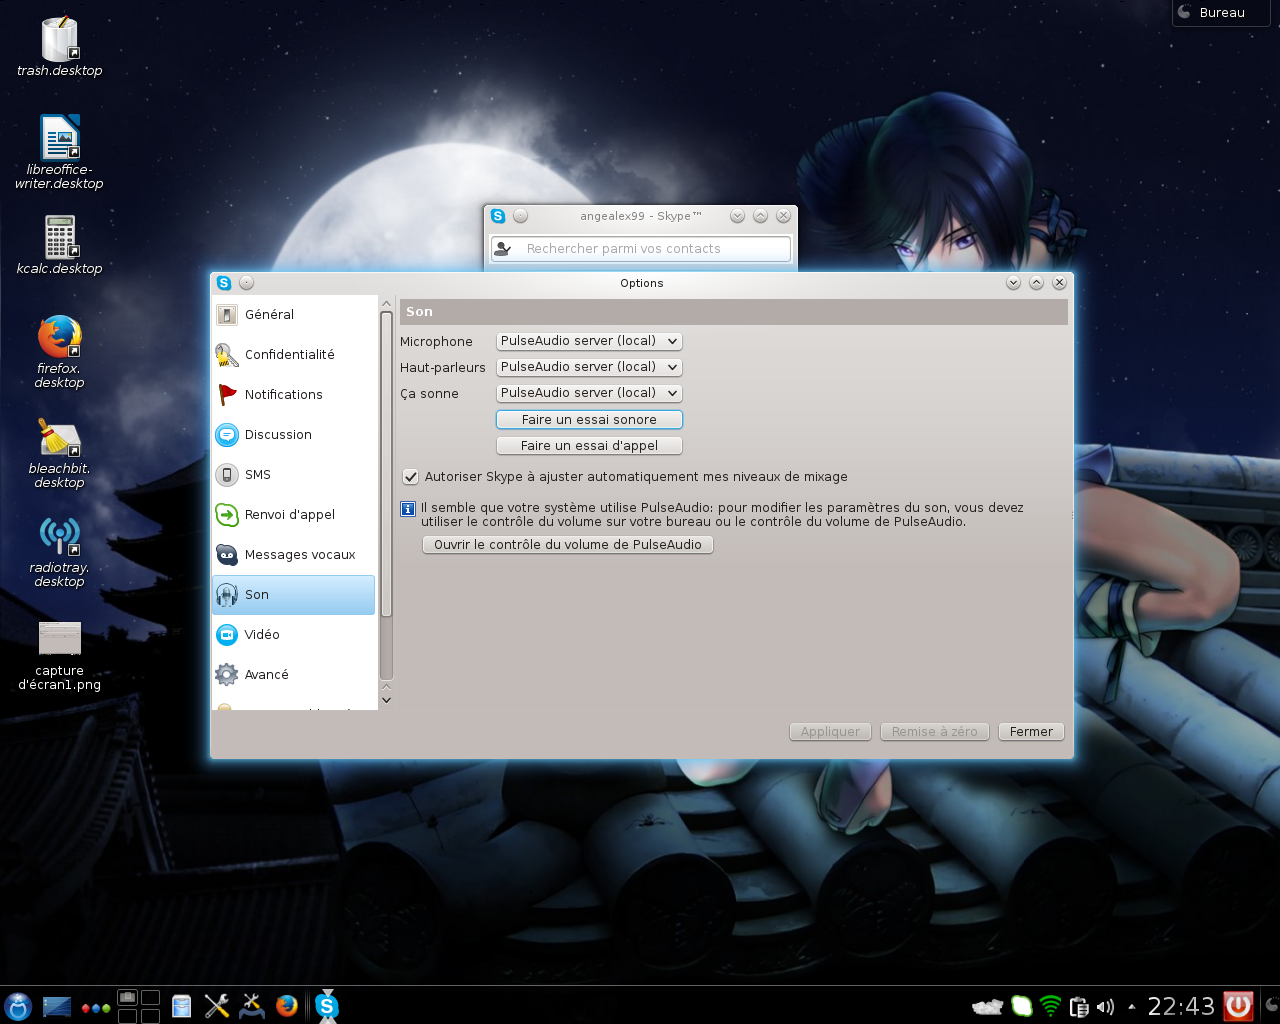Click the contact search field in Skype window
The width and height of the screenshot is (1280, 1024).
click(640, 249)
